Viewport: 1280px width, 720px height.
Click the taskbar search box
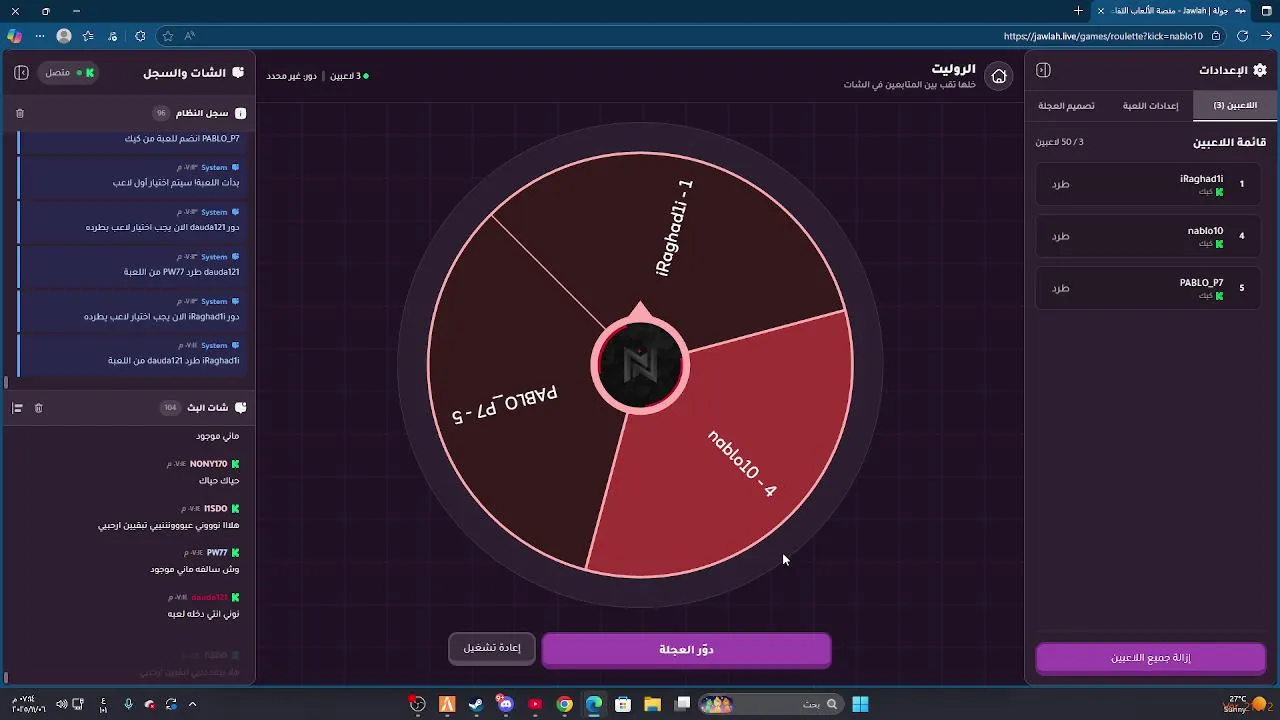[770, 705]
